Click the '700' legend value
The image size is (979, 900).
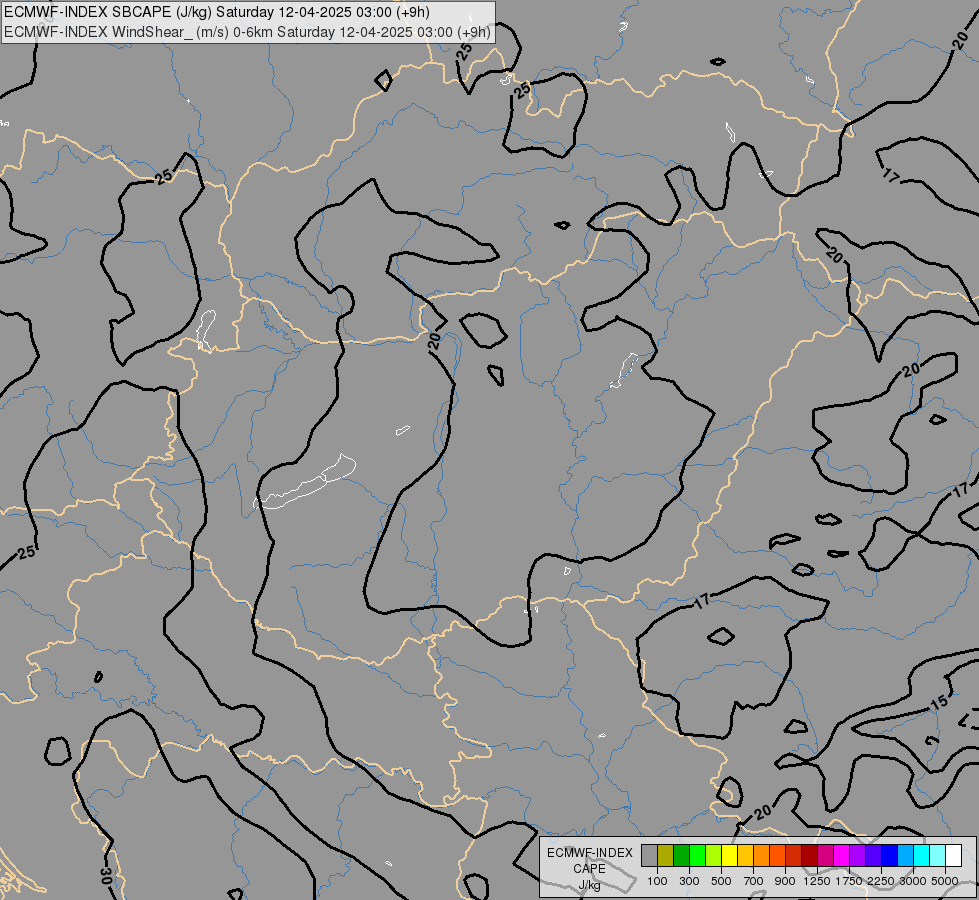[x=754, y=881]
